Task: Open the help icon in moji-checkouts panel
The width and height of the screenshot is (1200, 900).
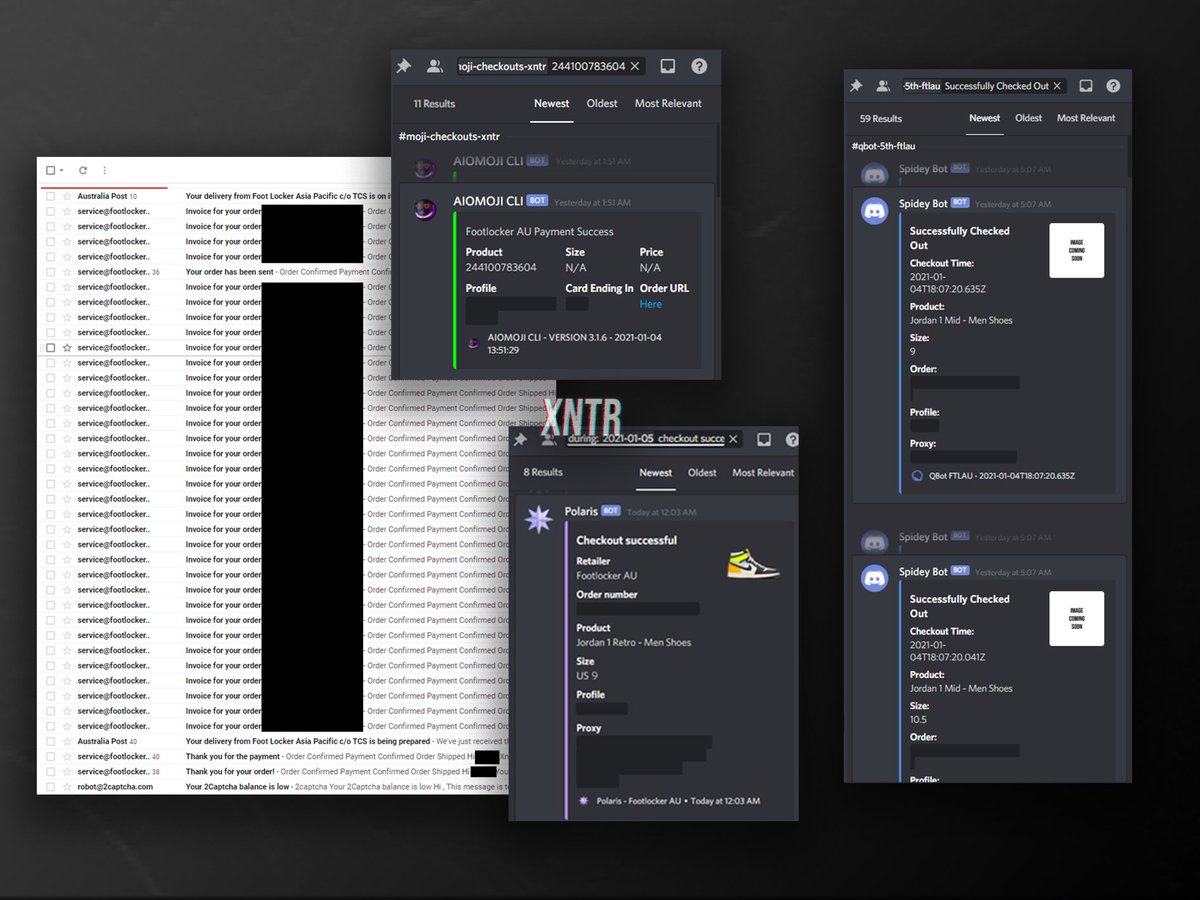Action: tap(699, 66)
